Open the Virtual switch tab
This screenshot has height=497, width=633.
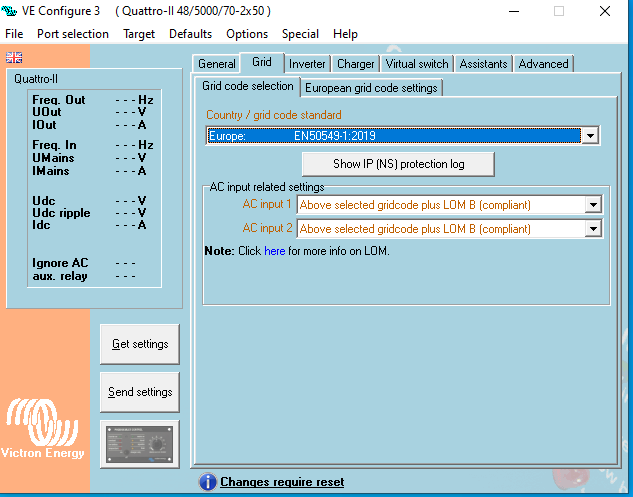coord(417,64)
